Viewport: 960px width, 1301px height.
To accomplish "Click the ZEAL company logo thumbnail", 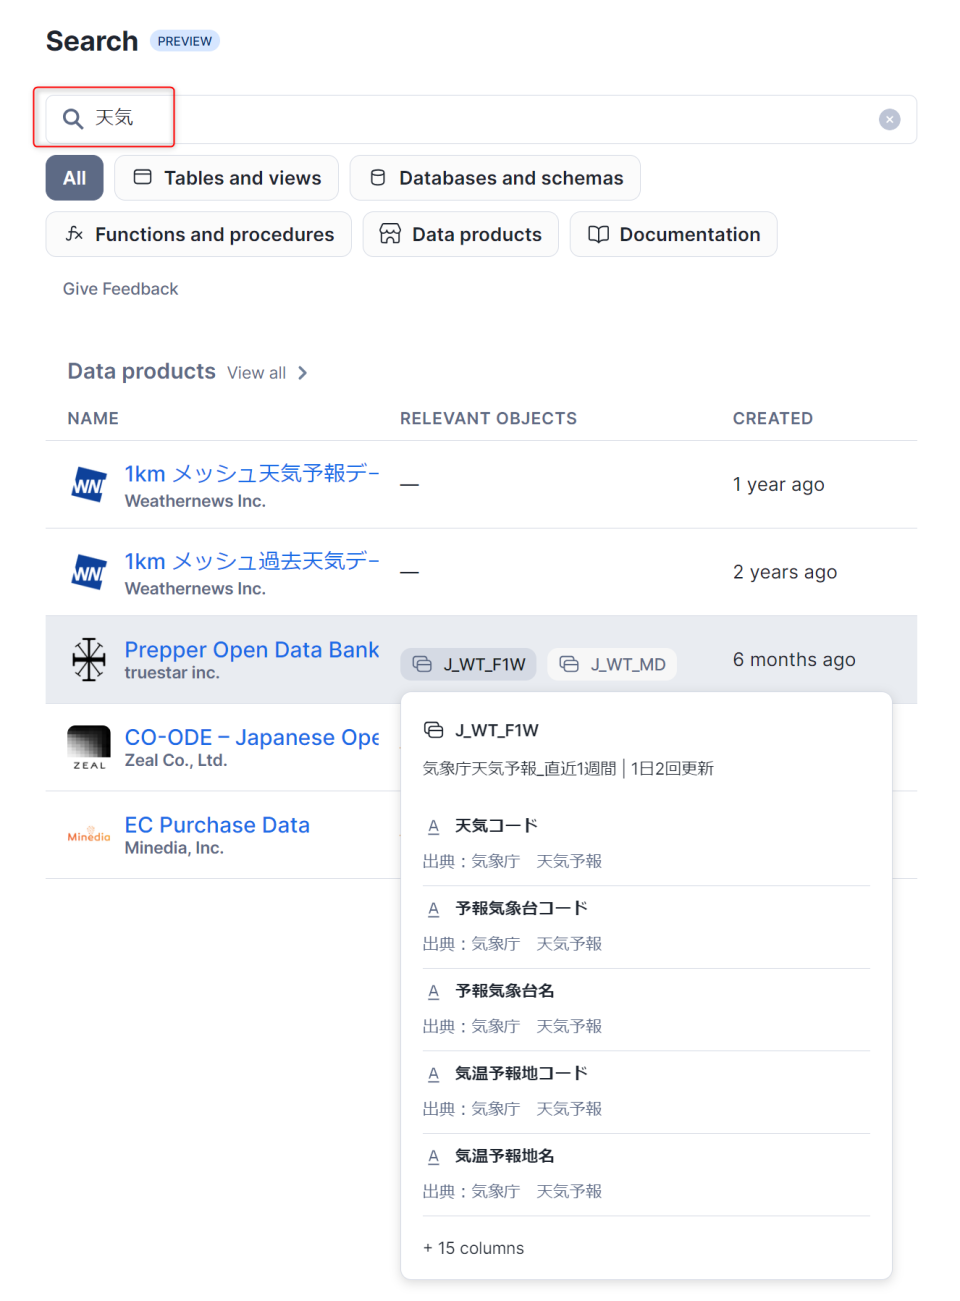I will [89, 747].
